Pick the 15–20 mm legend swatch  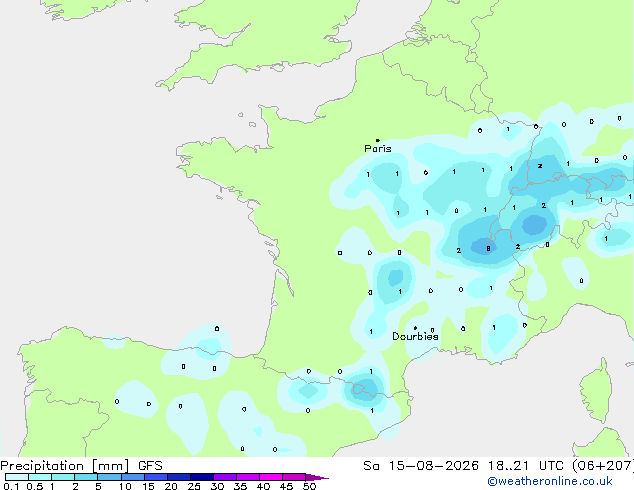tap(156, 477)
